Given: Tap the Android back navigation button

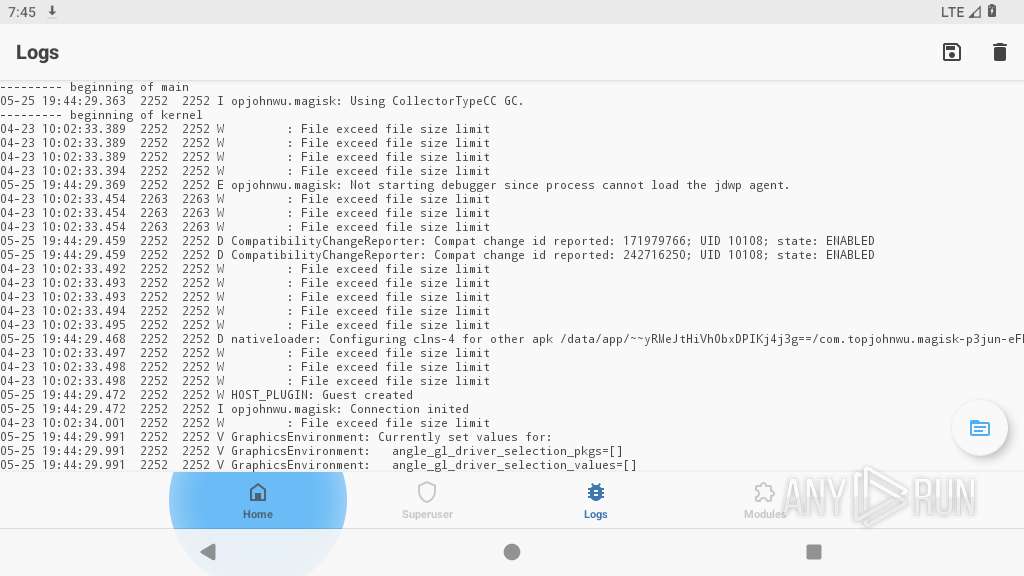Looking at the screenshot, I should (208, 552).
